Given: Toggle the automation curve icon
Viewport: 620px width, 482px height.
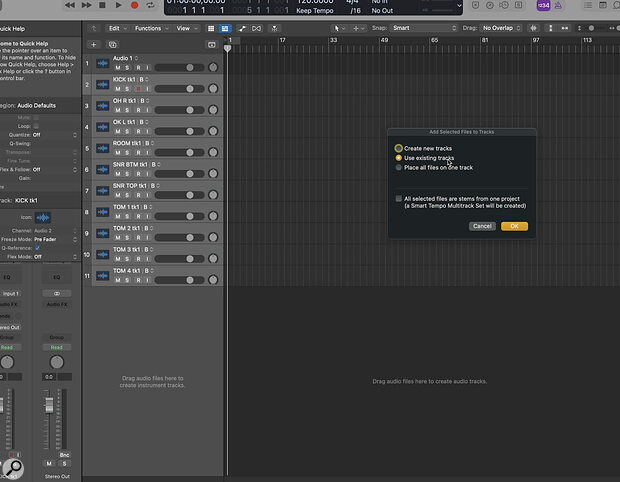Looking at the screenshot, I should [x=242, y=28].
